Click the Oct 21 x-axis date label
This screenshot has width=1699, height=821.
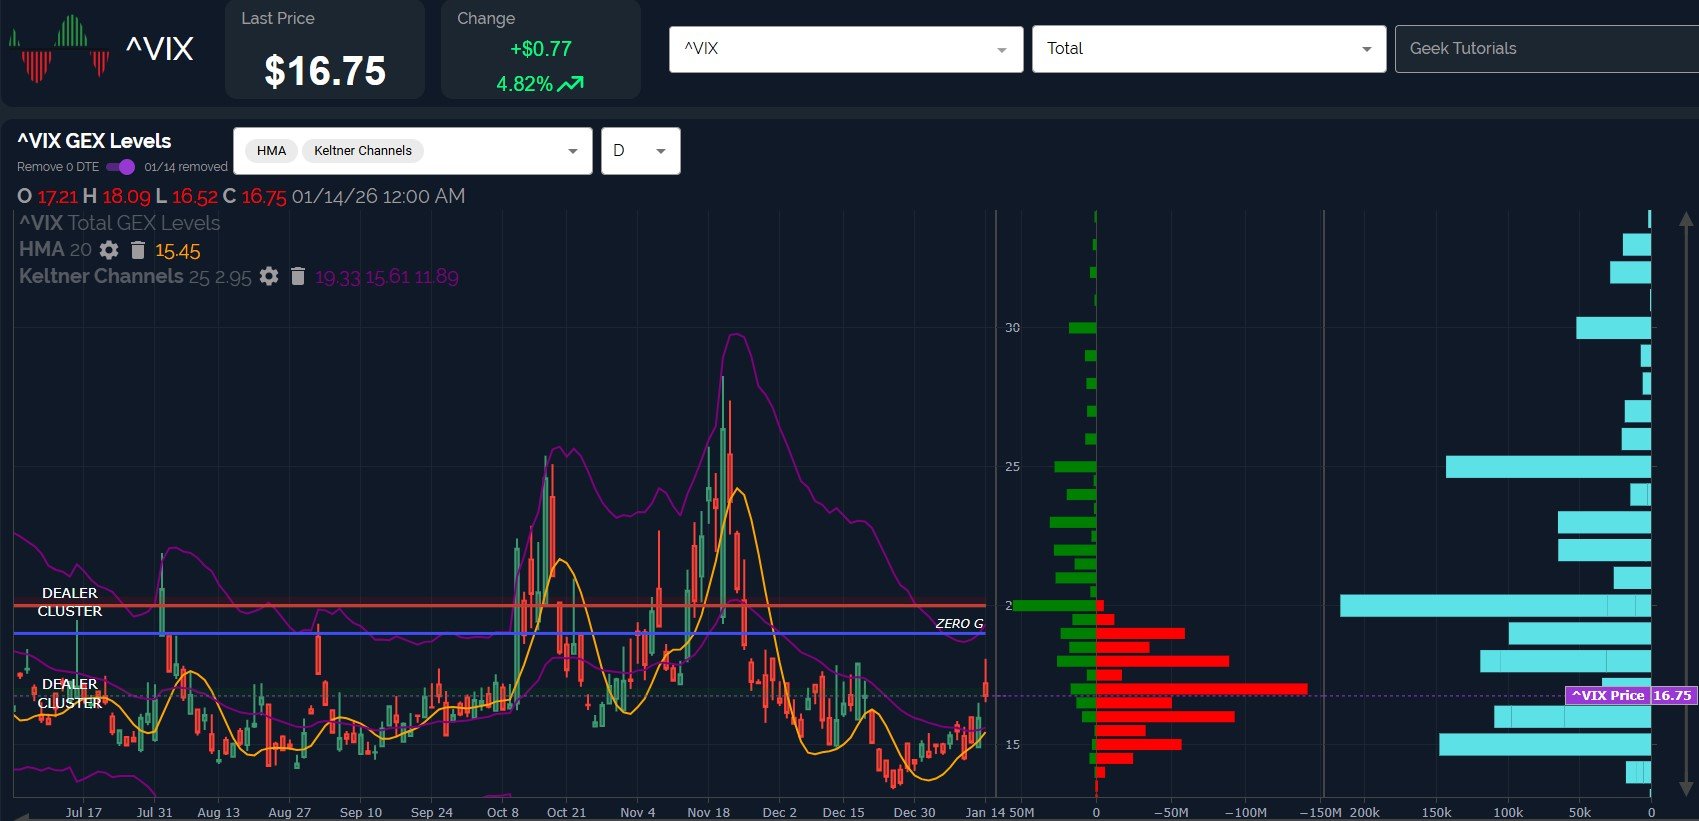[x=566, y=812]
